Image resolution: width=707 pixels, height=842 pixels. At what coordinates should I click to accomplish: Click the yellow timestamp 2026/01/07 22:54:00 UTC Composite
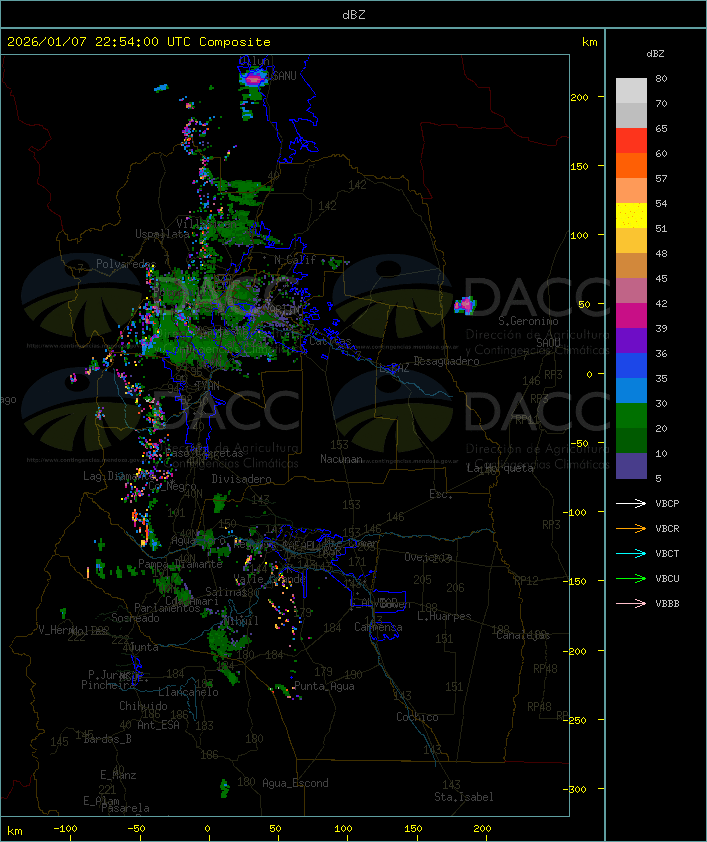[139, 42]
